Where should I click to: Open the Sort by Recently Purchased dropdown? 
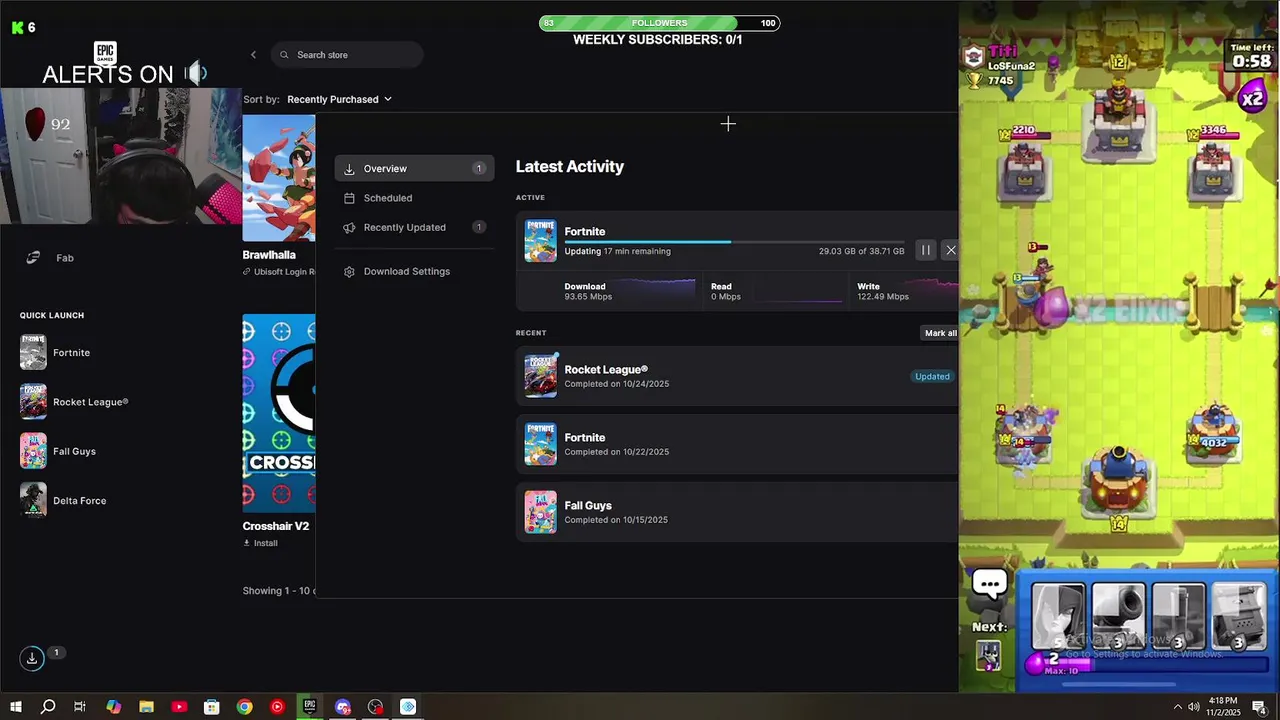point(339,99)
